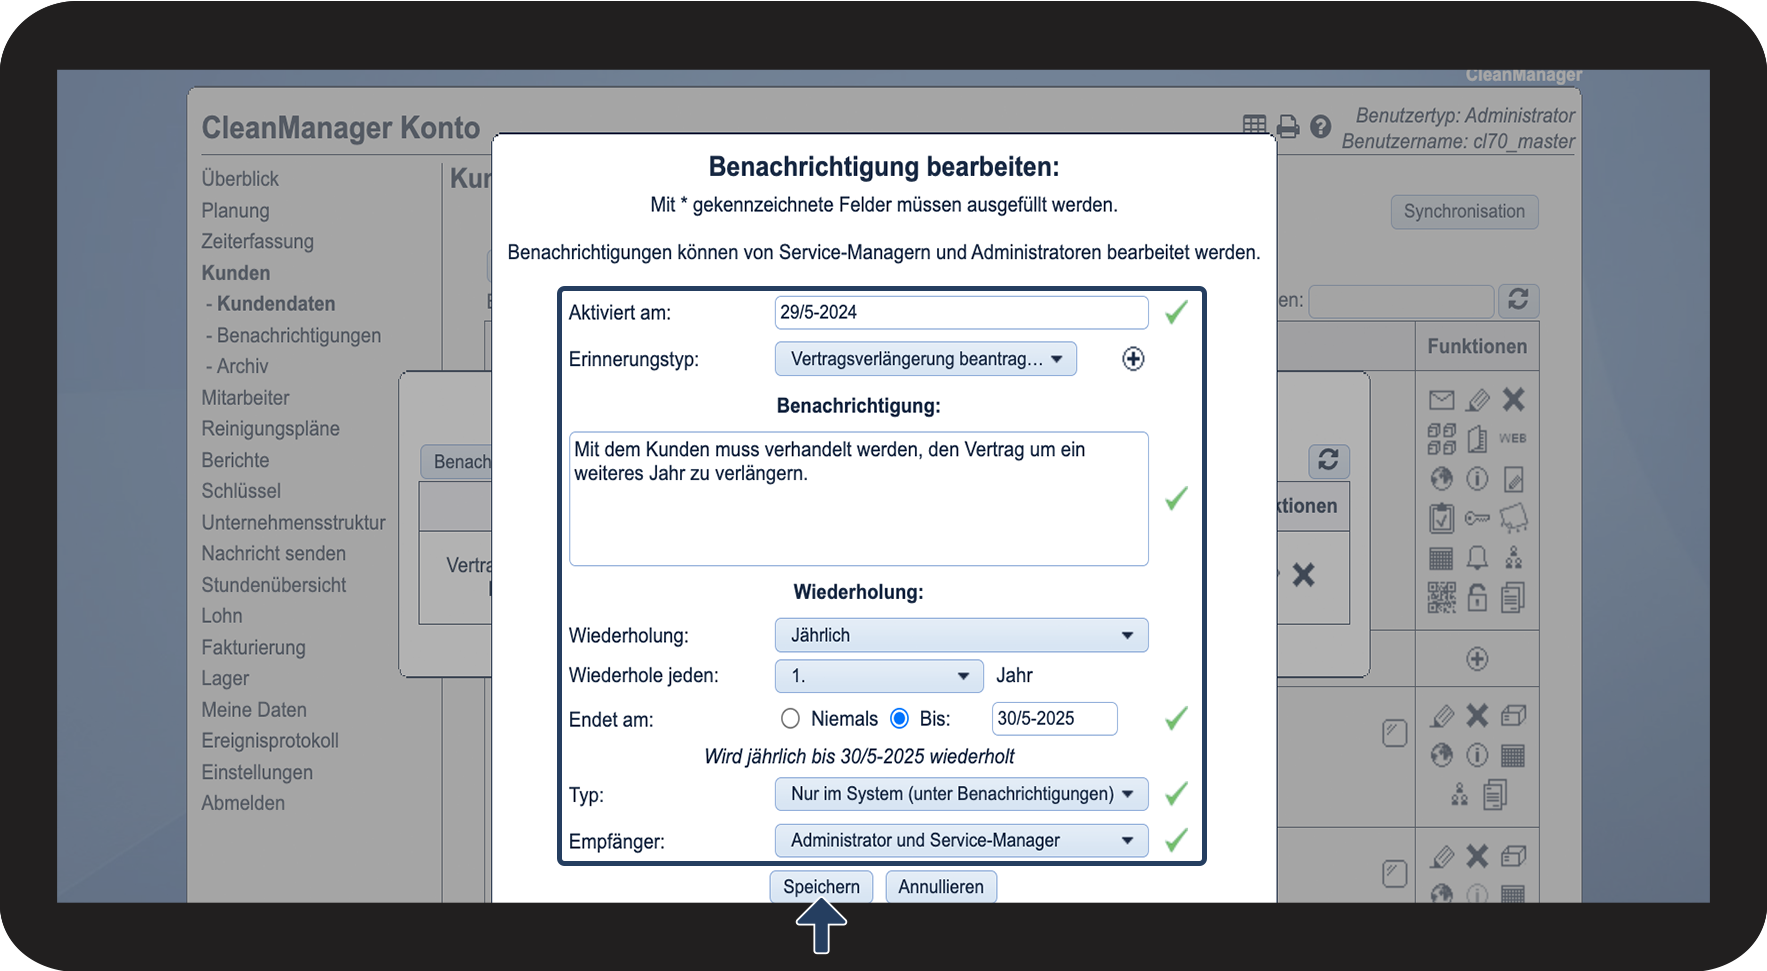Open help via the question mark icon
This screenshot has width=1767, height=971.
click(x=1320, y=127)
